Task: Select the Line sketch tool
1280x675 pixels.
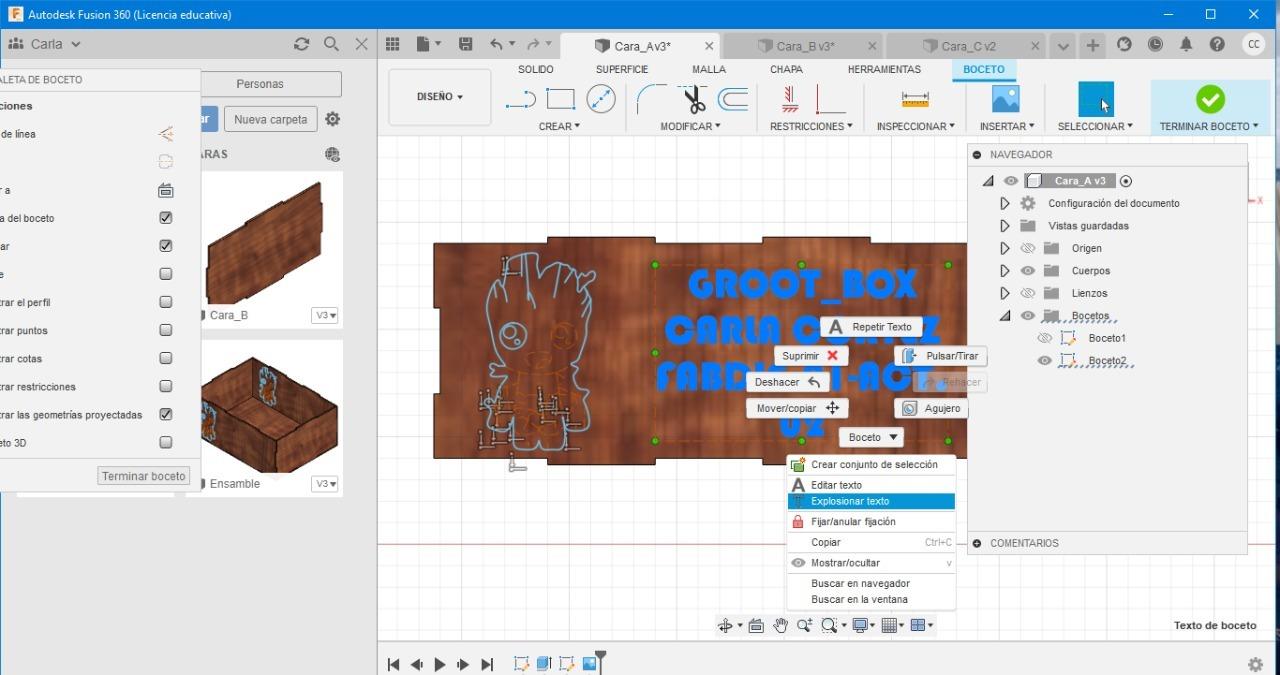Action: pos(521,99)
